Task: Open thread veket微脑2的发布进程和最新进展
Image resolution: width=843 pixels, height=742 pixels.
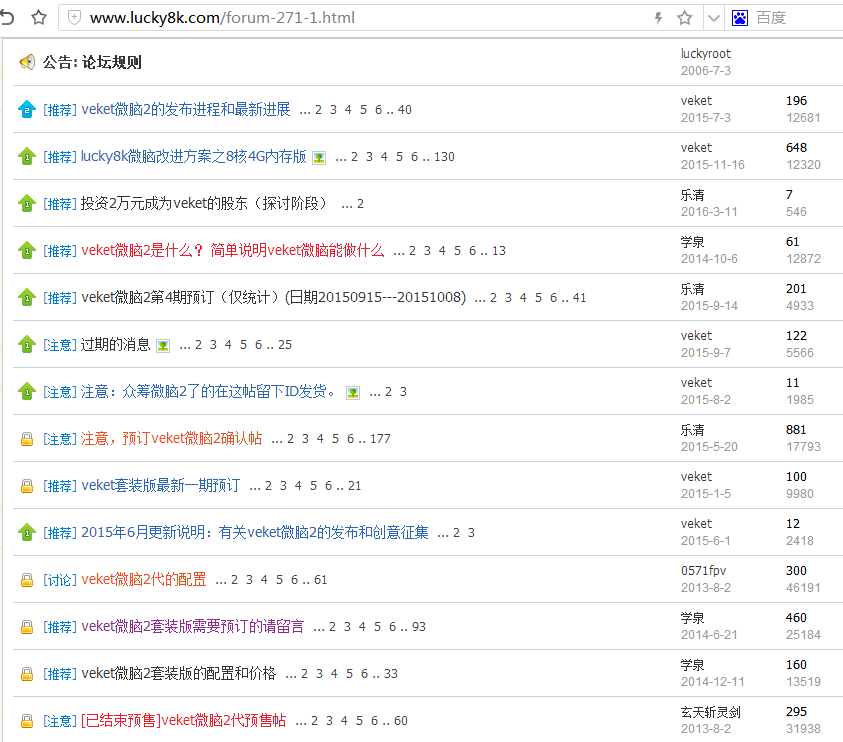Action: coord(185,109)
